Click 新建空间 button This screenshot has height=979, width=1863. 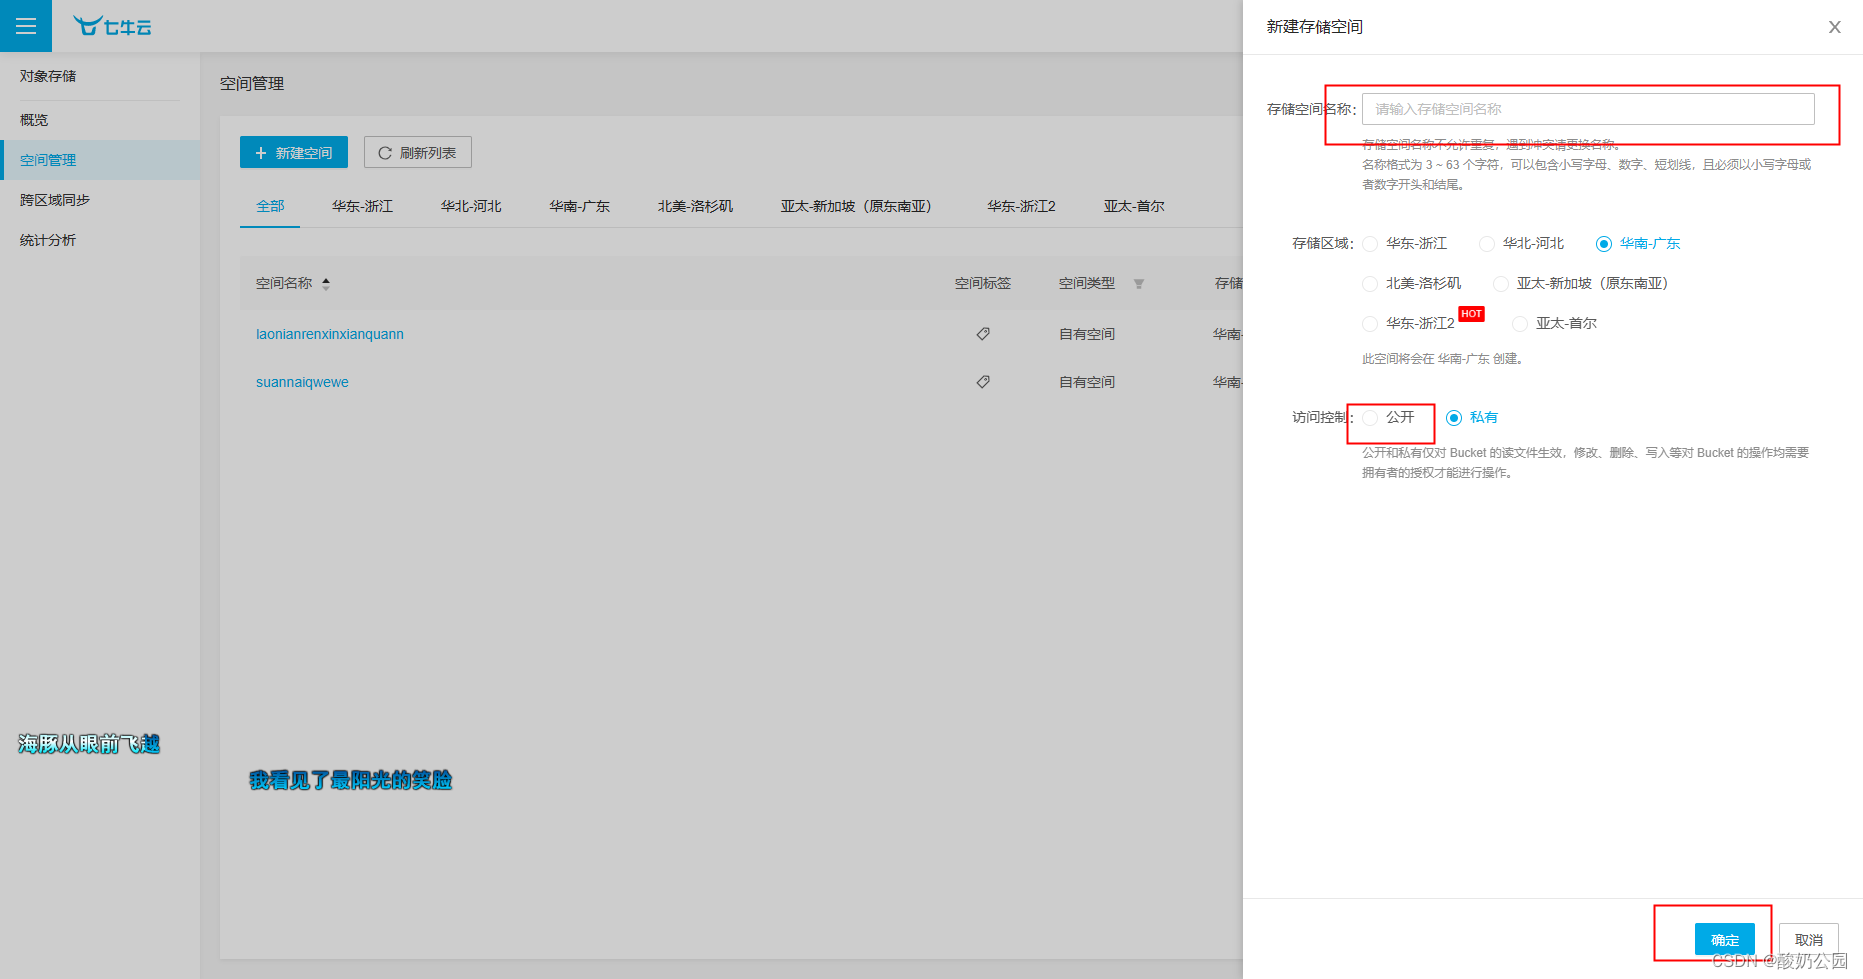[x=294, y=152]
